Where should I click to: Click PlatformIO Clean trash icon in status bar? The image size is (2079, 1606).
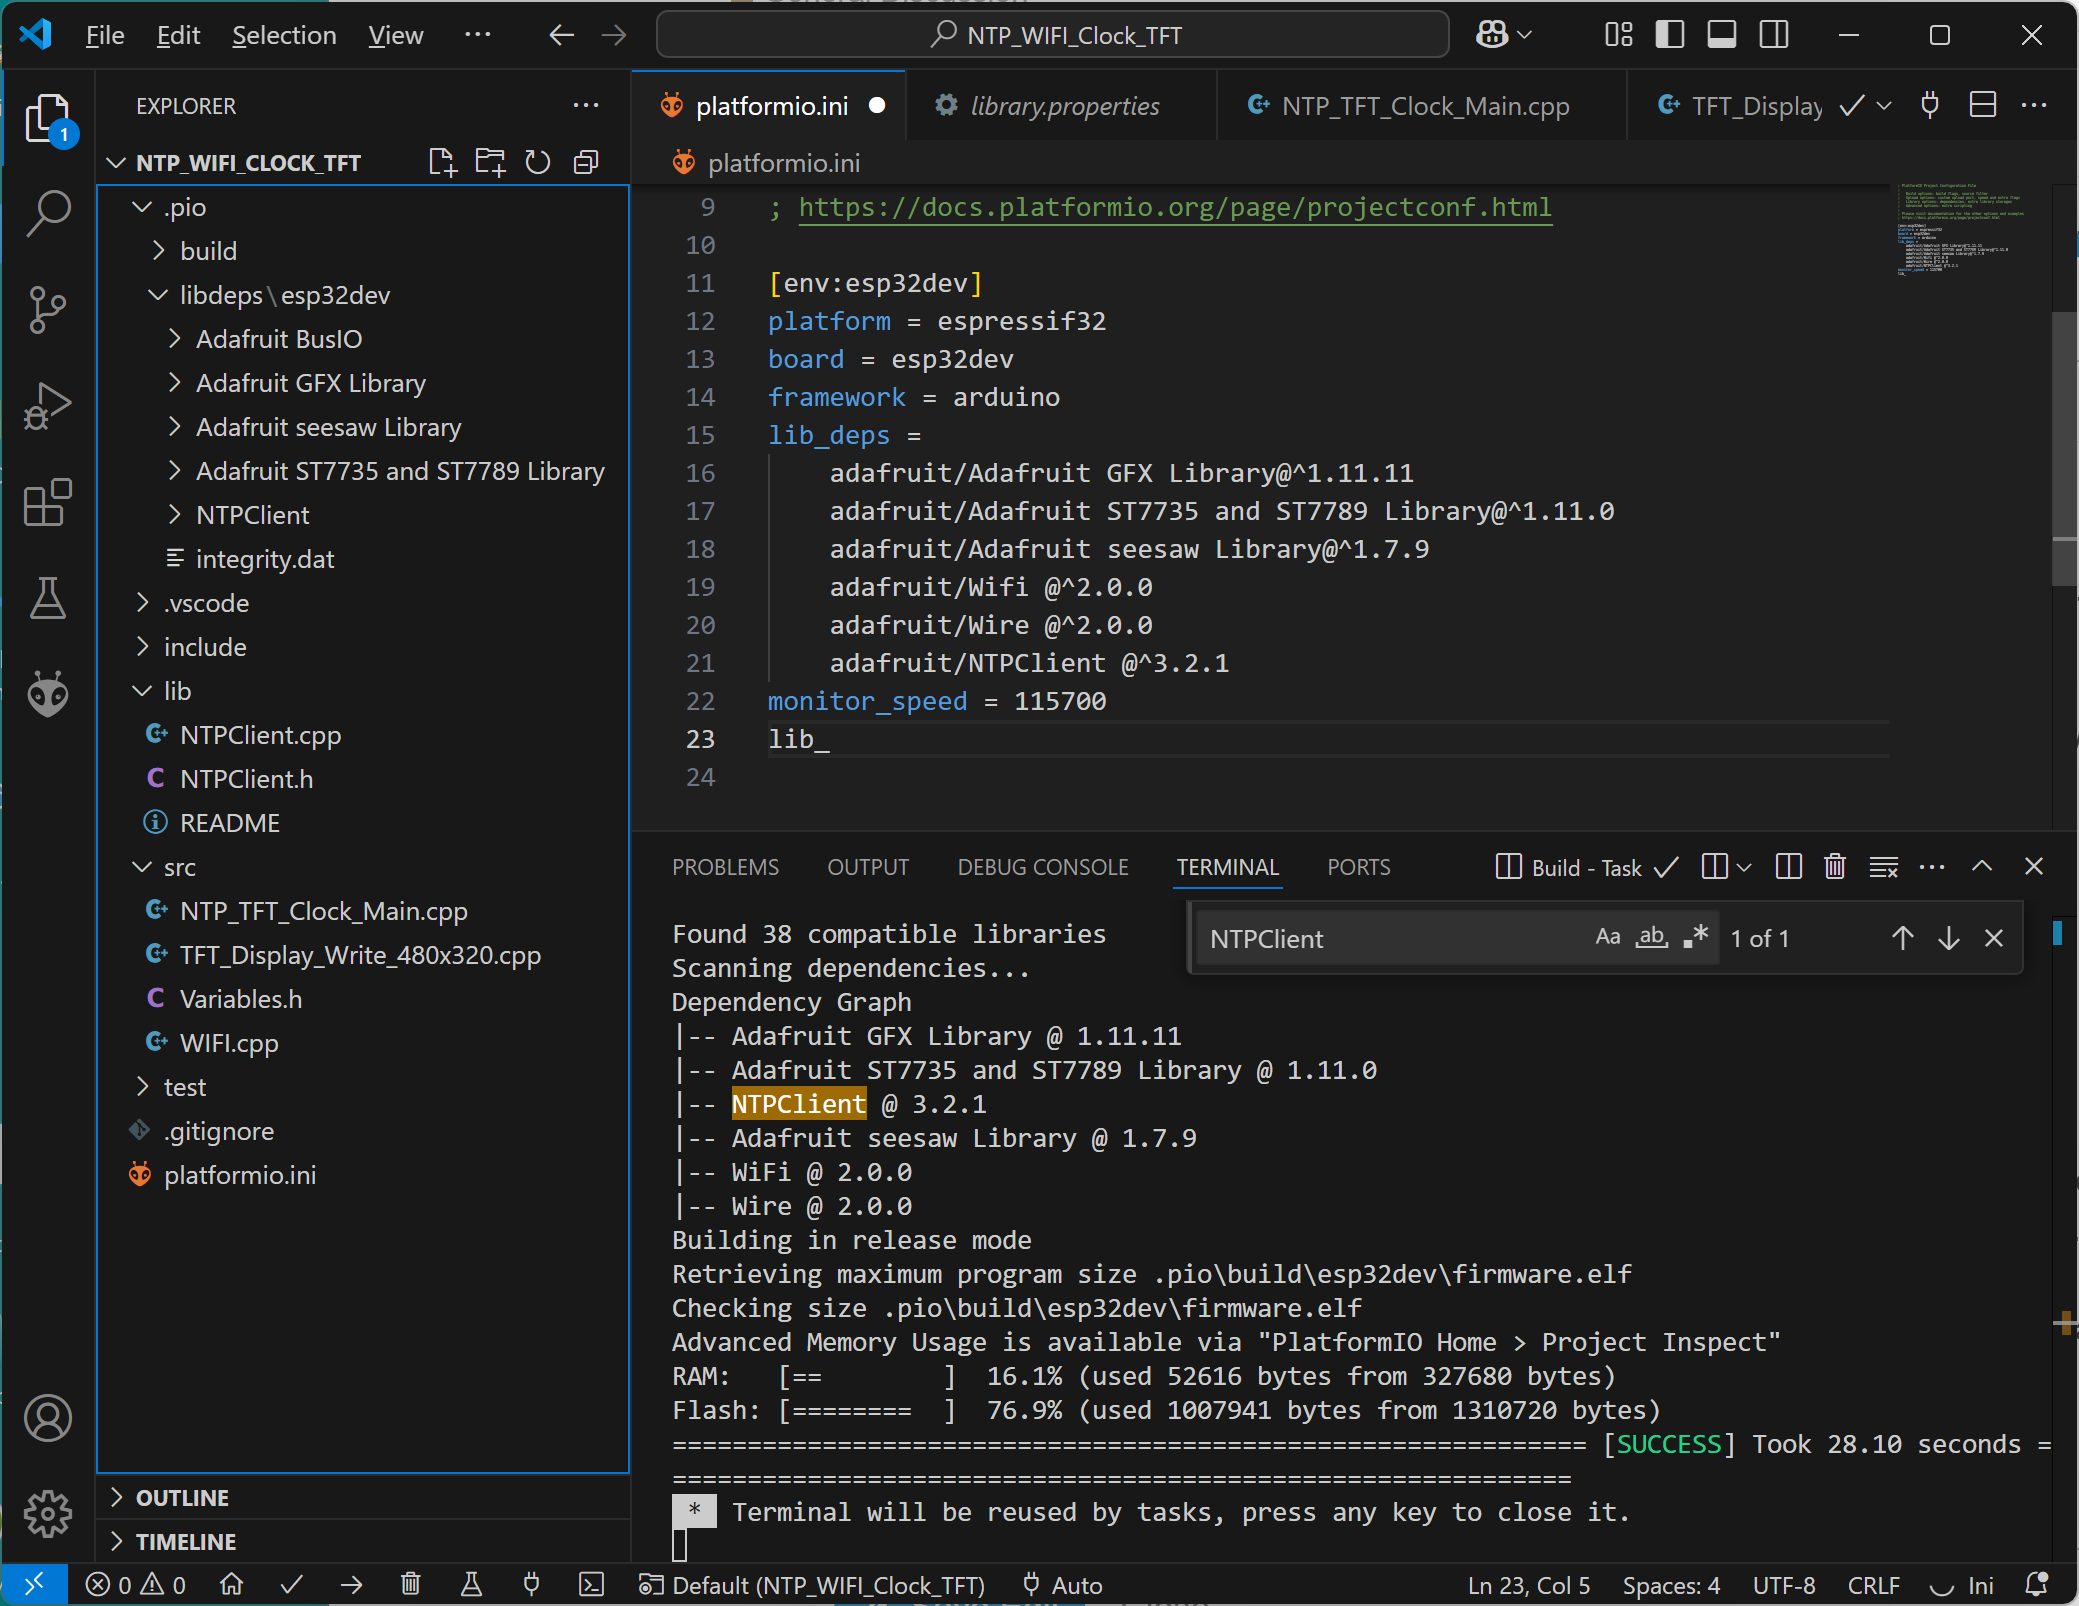click(x=411, y=1585)
